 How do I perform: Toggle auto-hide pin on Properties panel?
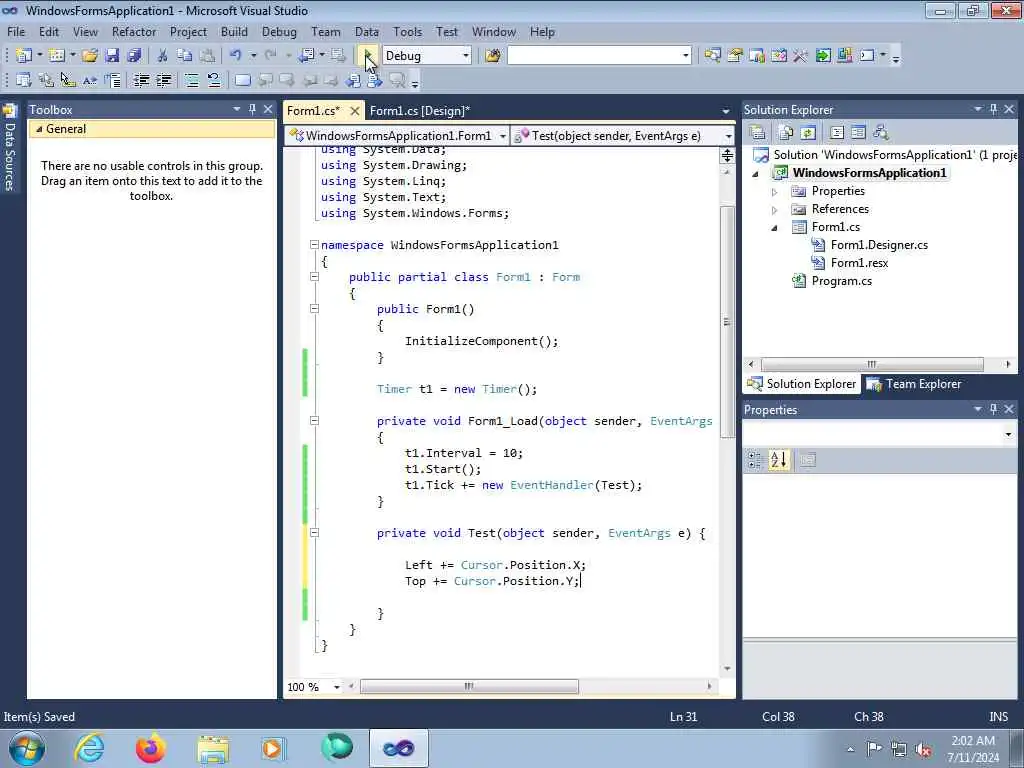993,409
